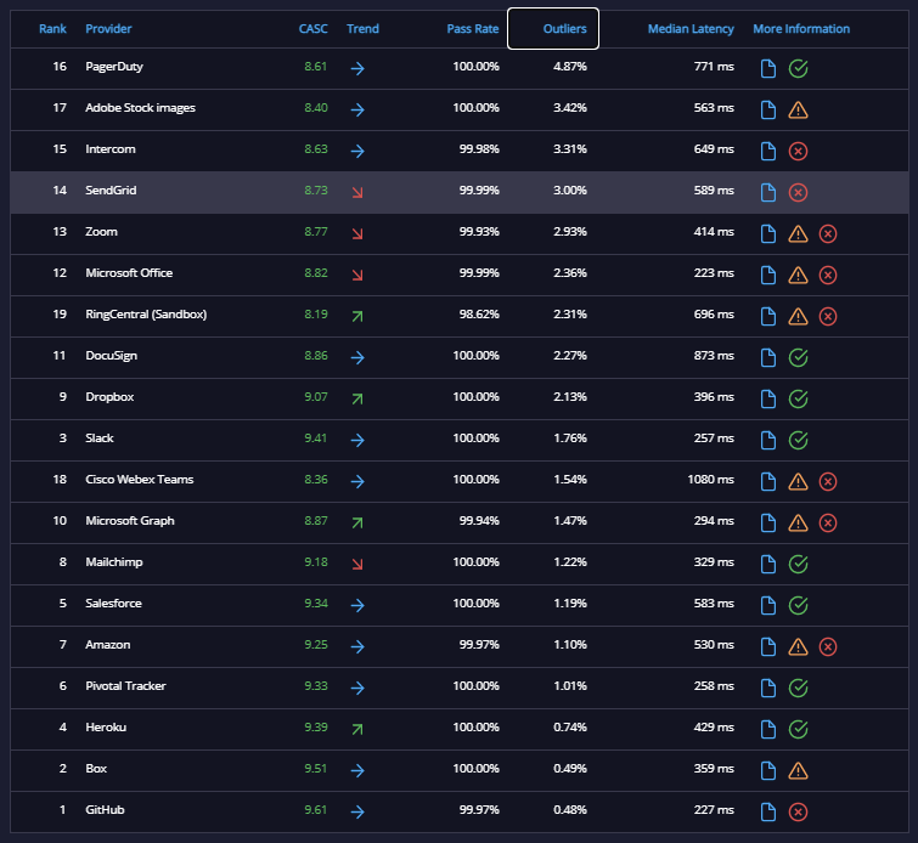
Task: Click red error icon in Zoom row
Action: 828,234
